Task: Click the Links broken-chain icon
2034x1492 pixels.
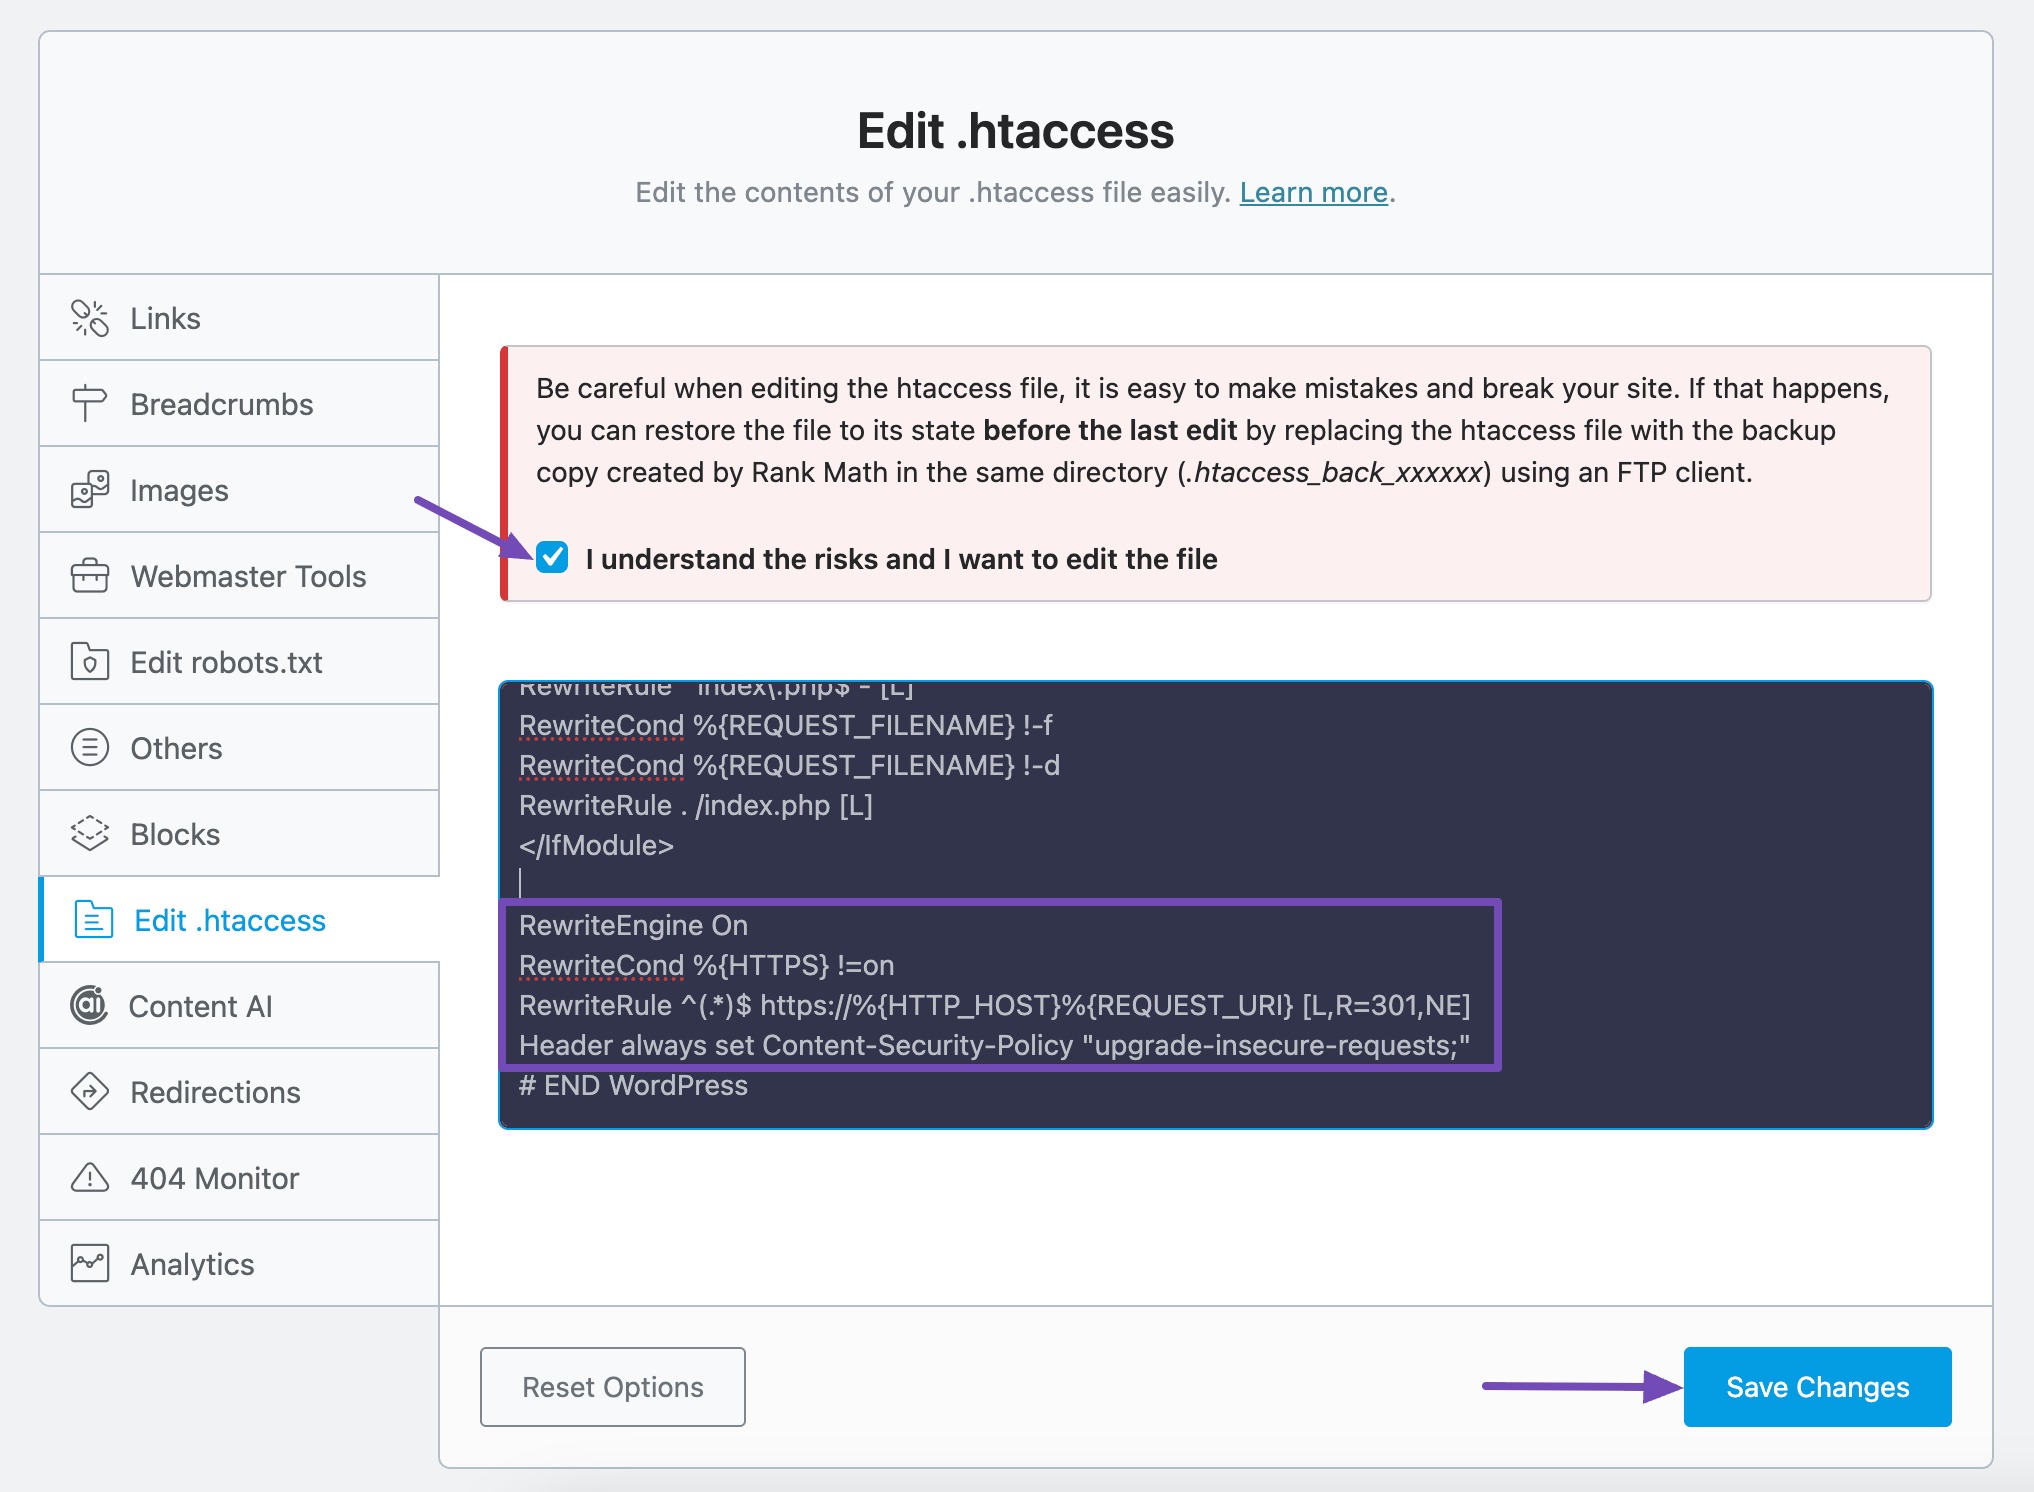Action: 89,318
